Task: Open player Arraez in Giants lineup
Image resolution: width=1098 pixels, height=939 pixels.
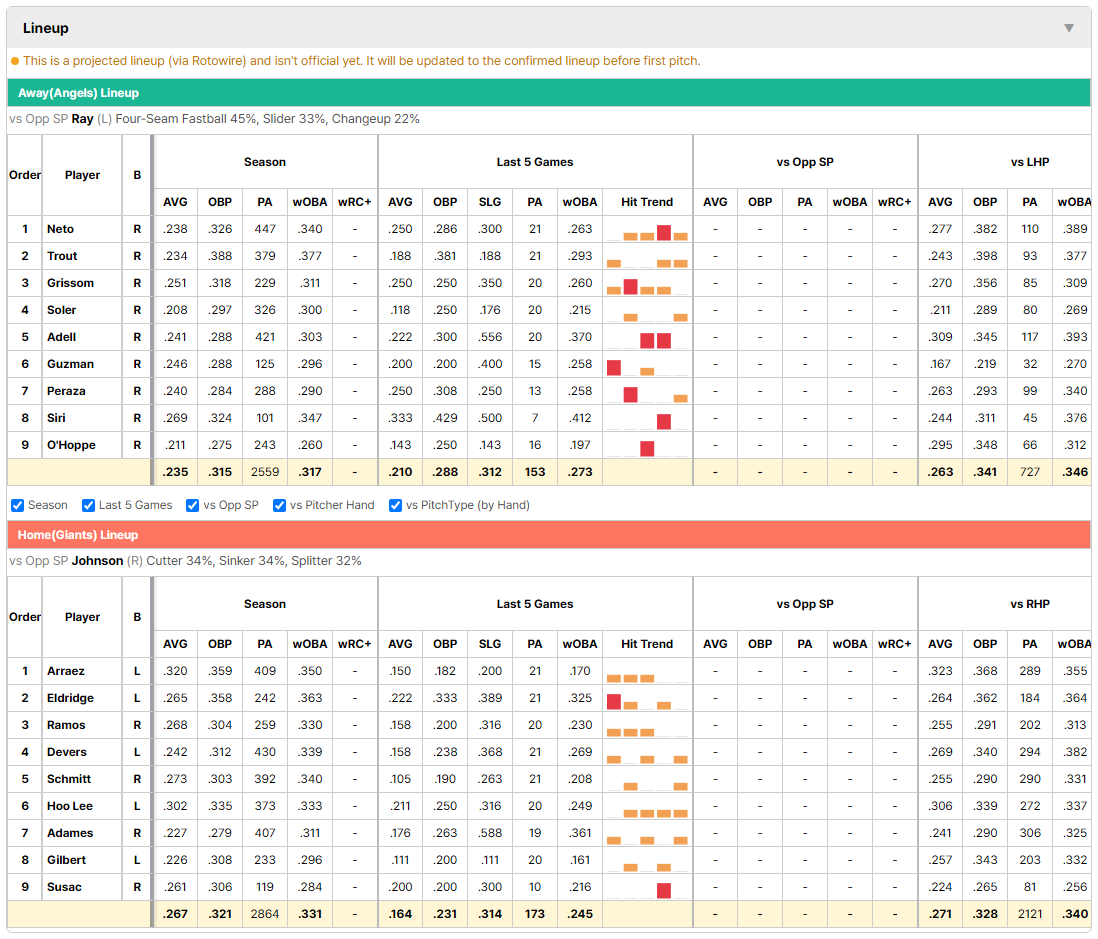Action: 66,672
